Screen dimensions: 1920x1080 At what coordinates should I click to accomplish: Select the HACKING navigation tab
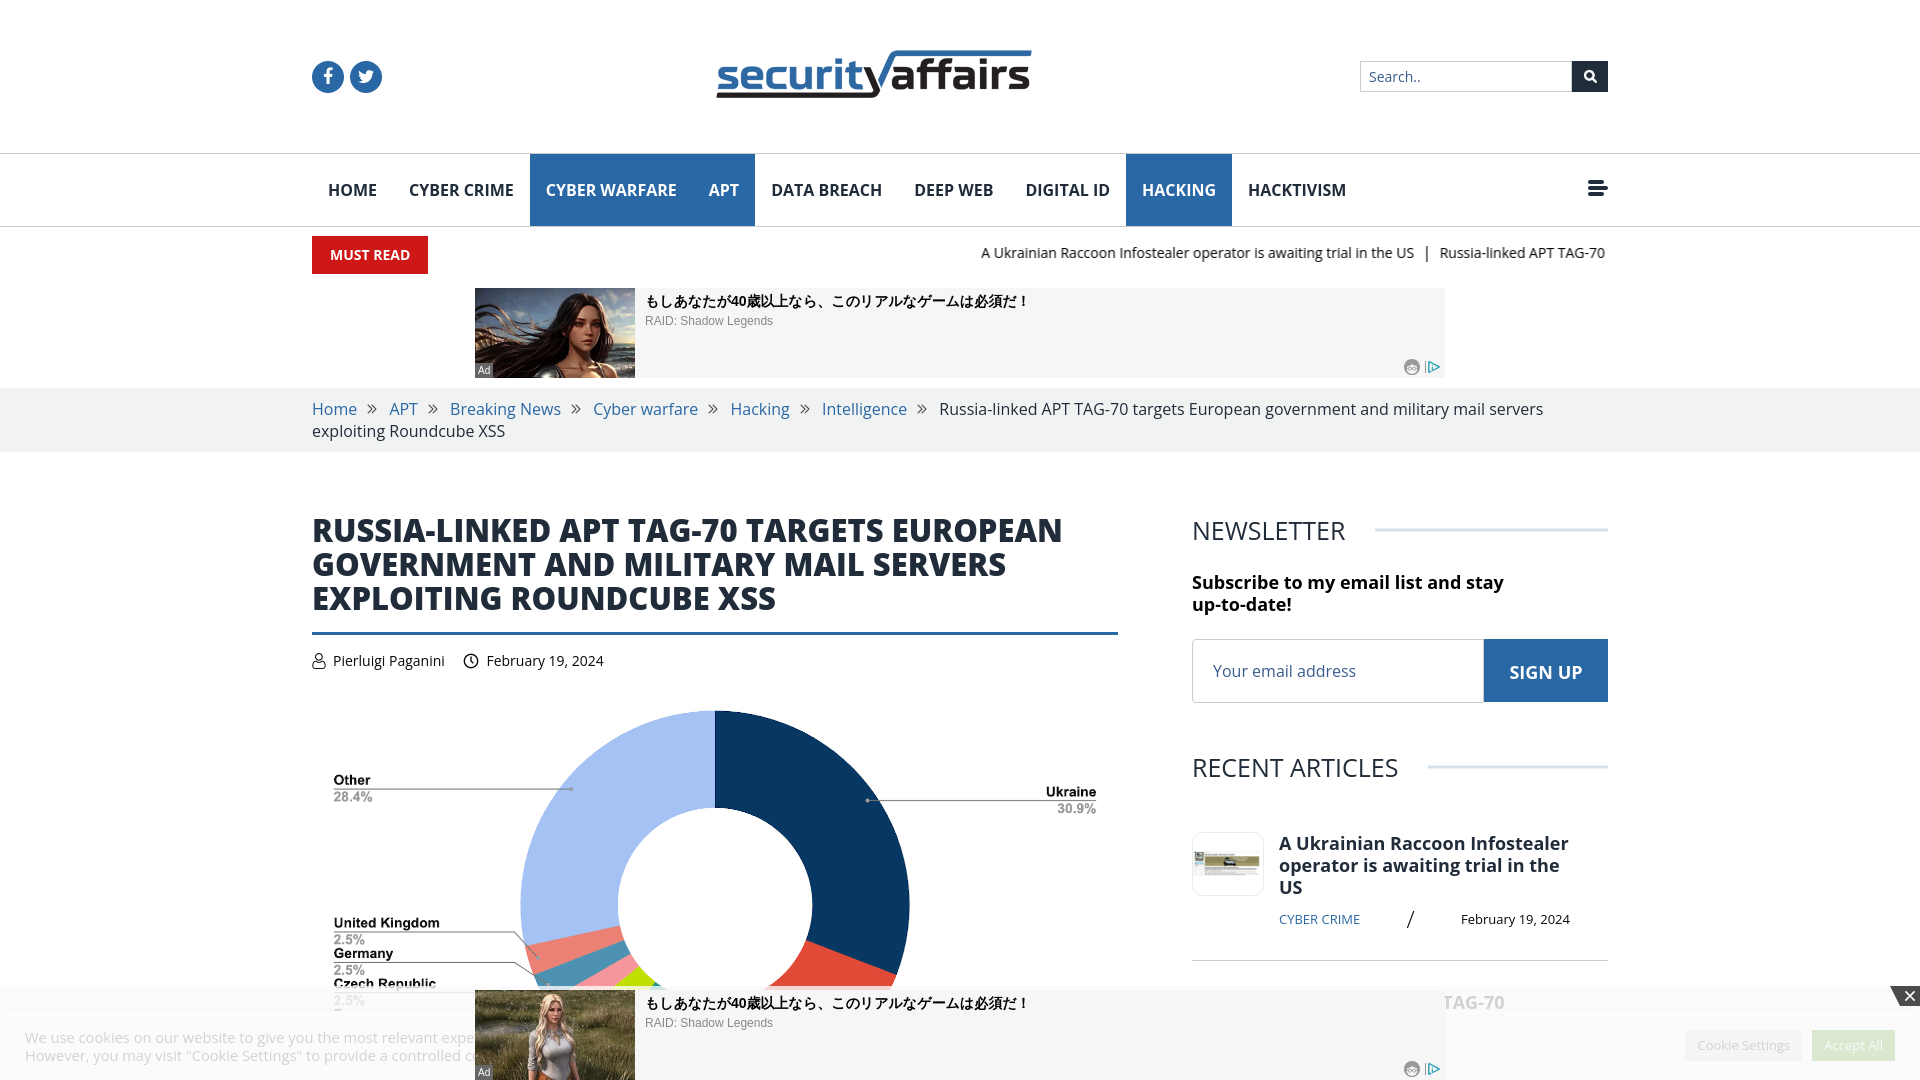click(x=1178, y=189)
